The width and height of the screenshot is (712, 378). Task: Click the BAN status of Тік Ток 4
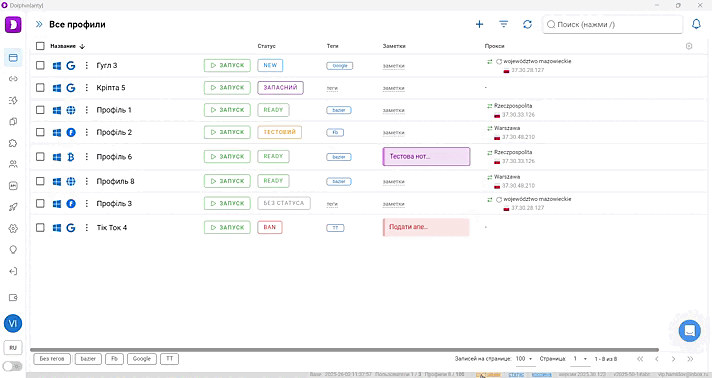tap(270, 227)
